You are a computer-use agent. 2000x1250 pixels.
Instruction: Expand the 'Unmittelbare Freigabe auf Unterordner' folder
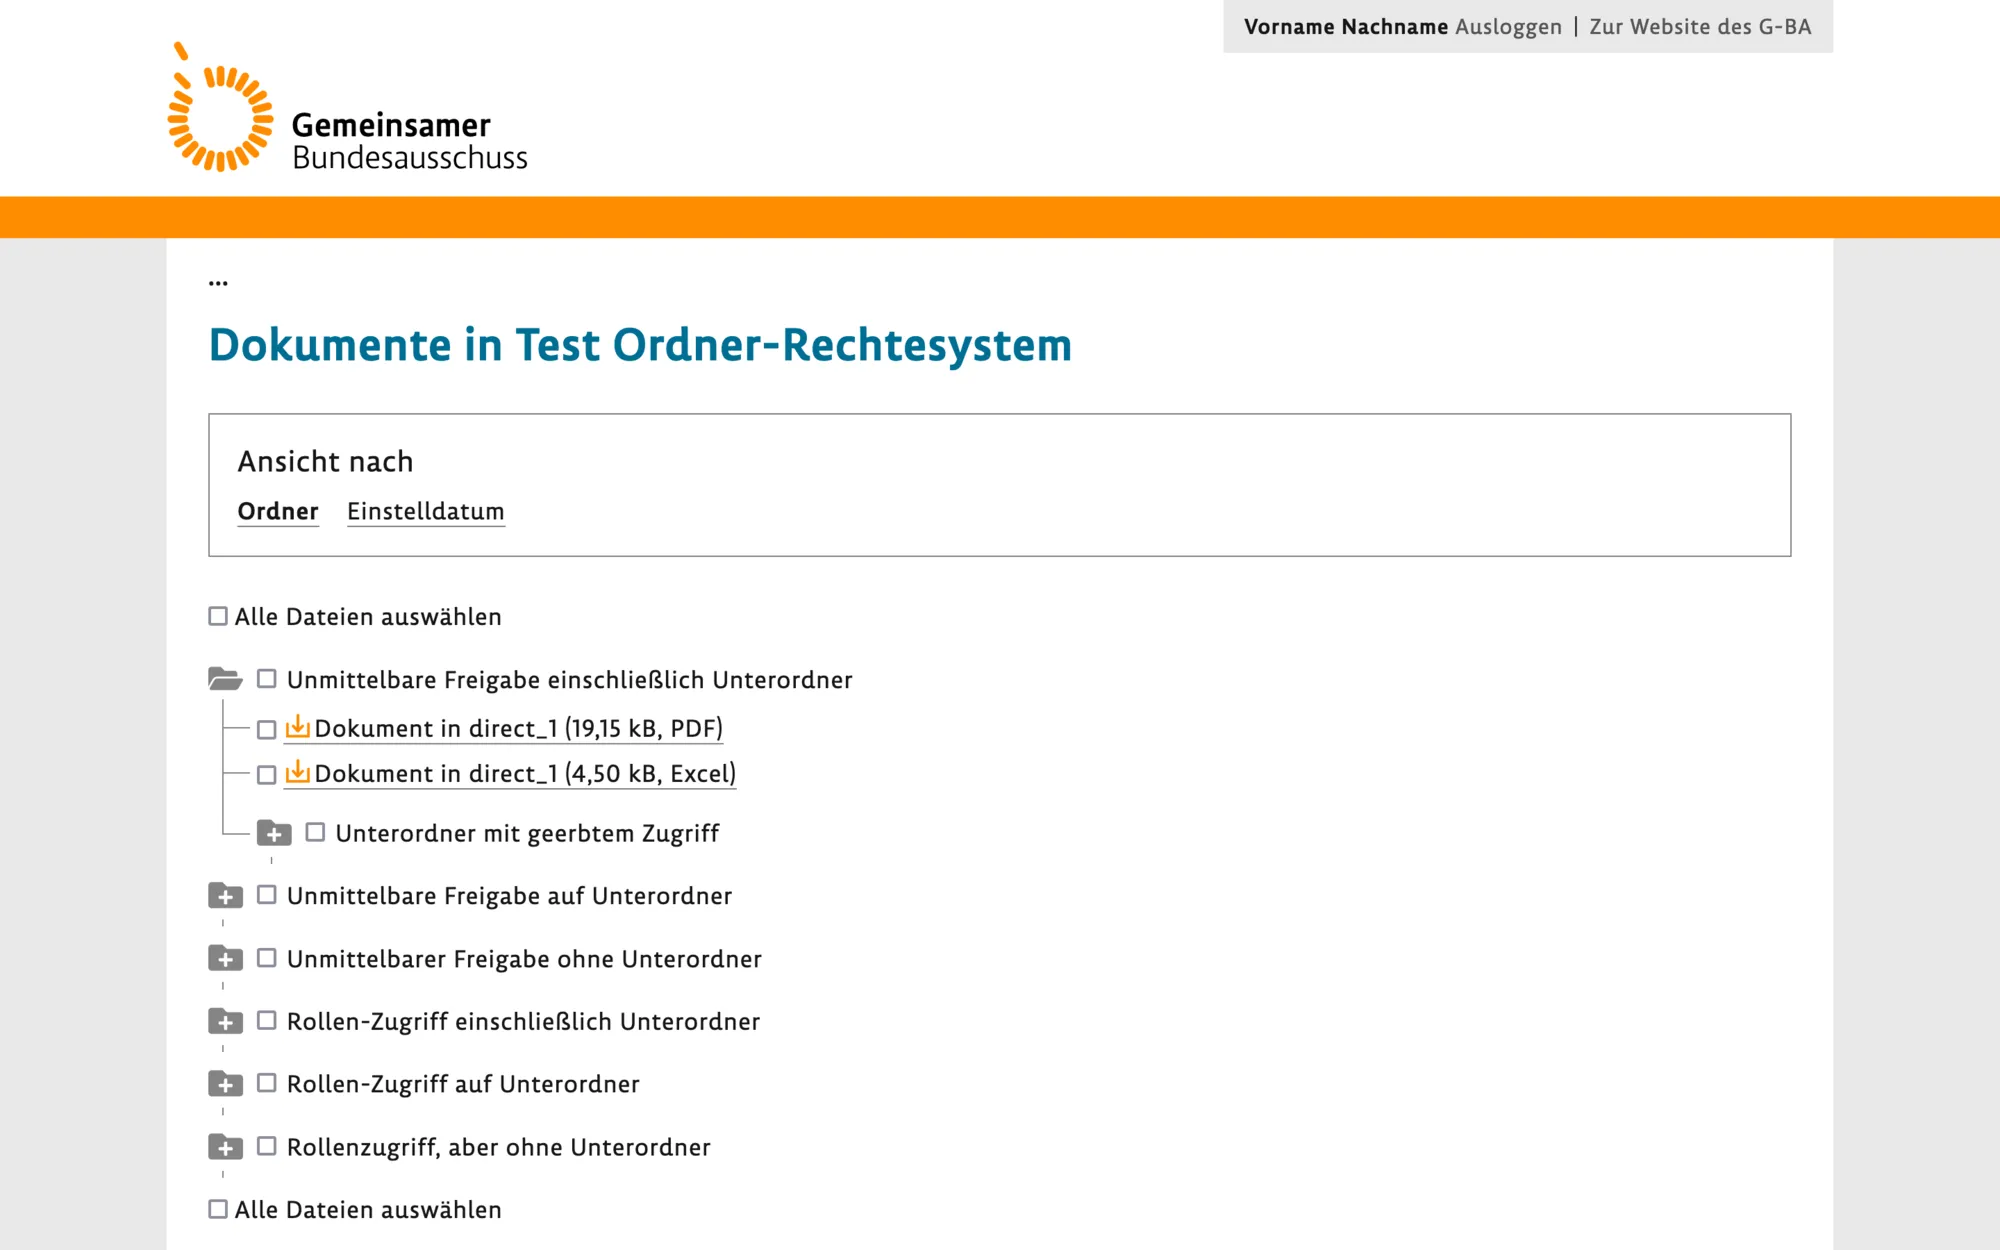(228, 896)
